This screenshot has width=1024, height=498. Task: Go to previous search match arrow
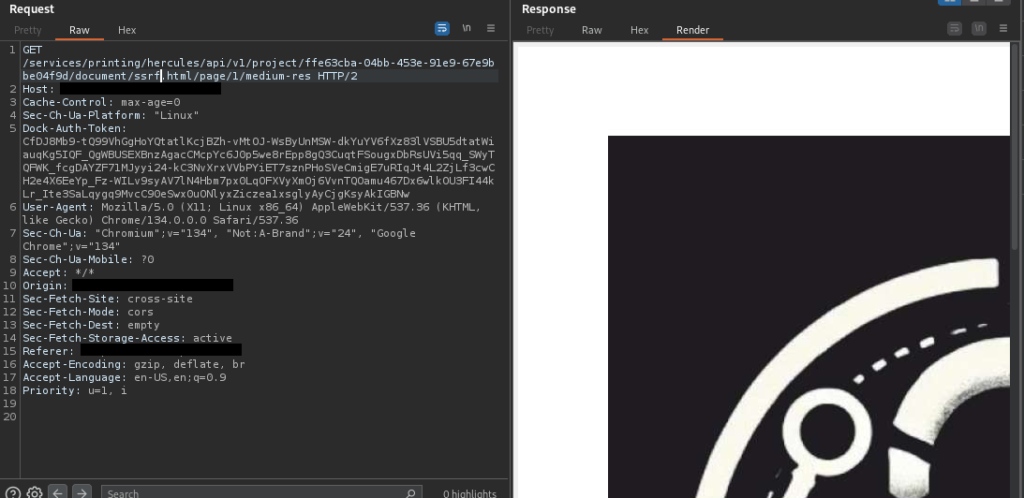pyautogui.click(x=57, y=493)
